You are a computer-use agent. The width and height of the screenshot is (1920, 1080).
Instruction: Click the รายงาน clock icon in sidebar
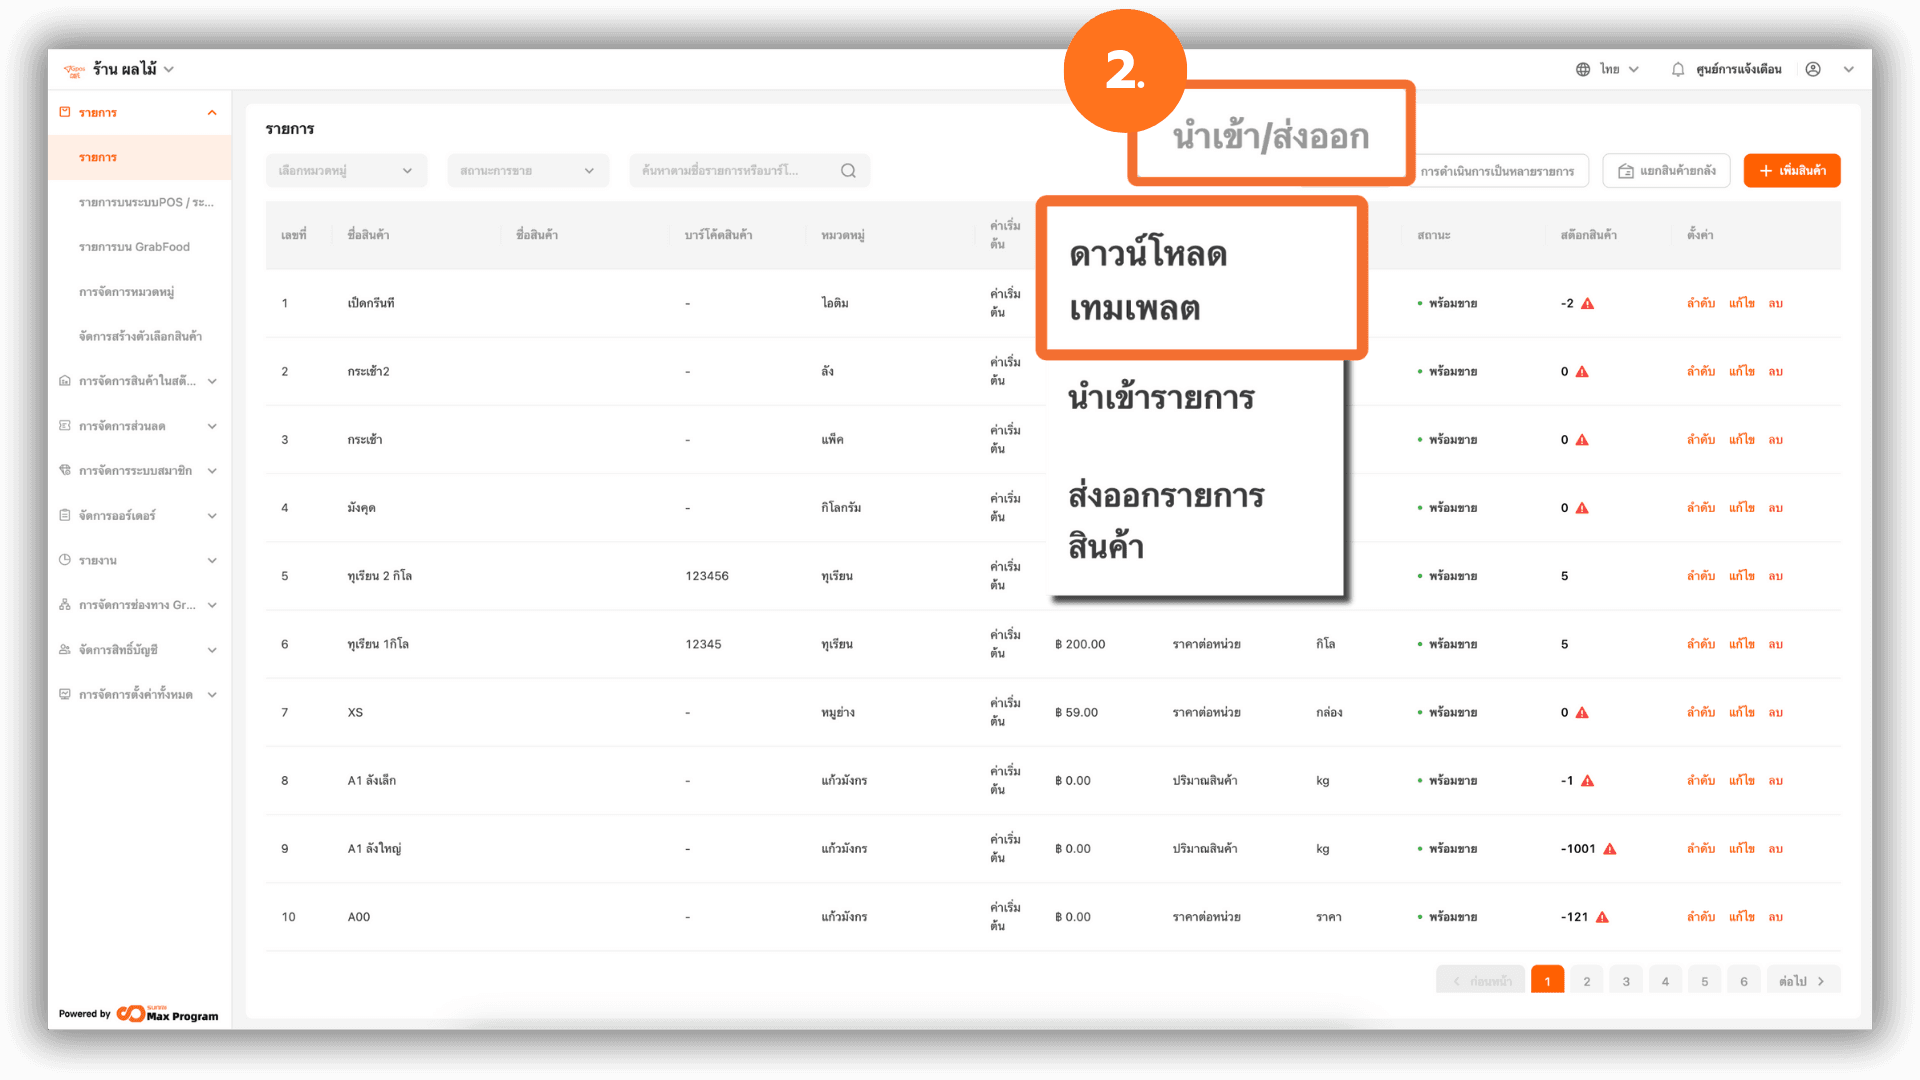(65, 560)
